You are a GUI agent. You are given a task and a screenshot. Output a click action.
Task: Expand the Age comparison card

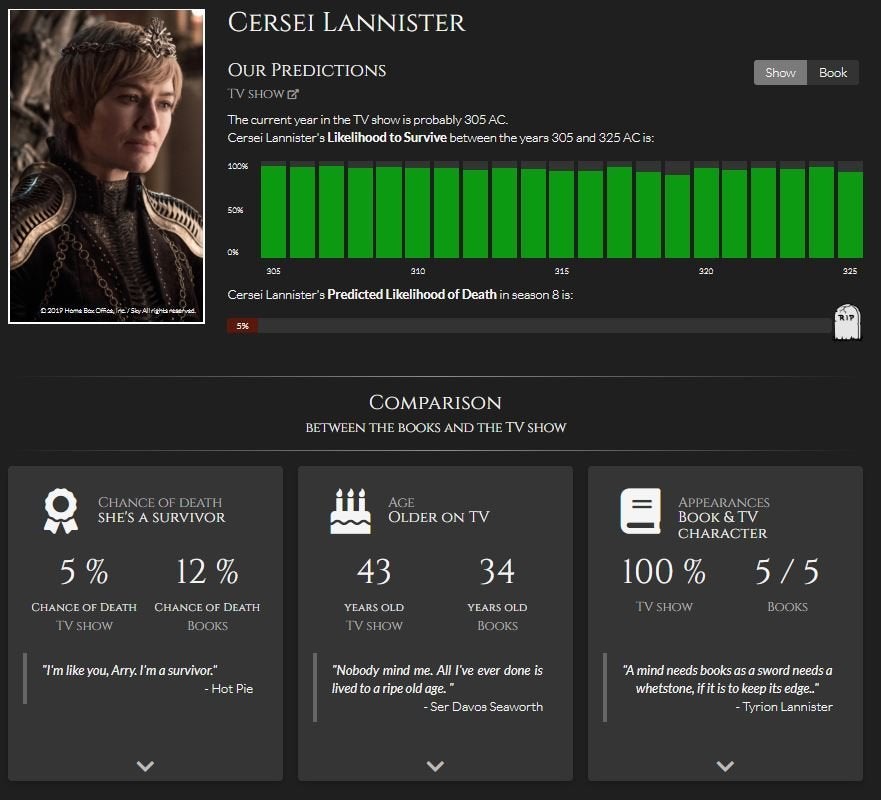point(435,765)
